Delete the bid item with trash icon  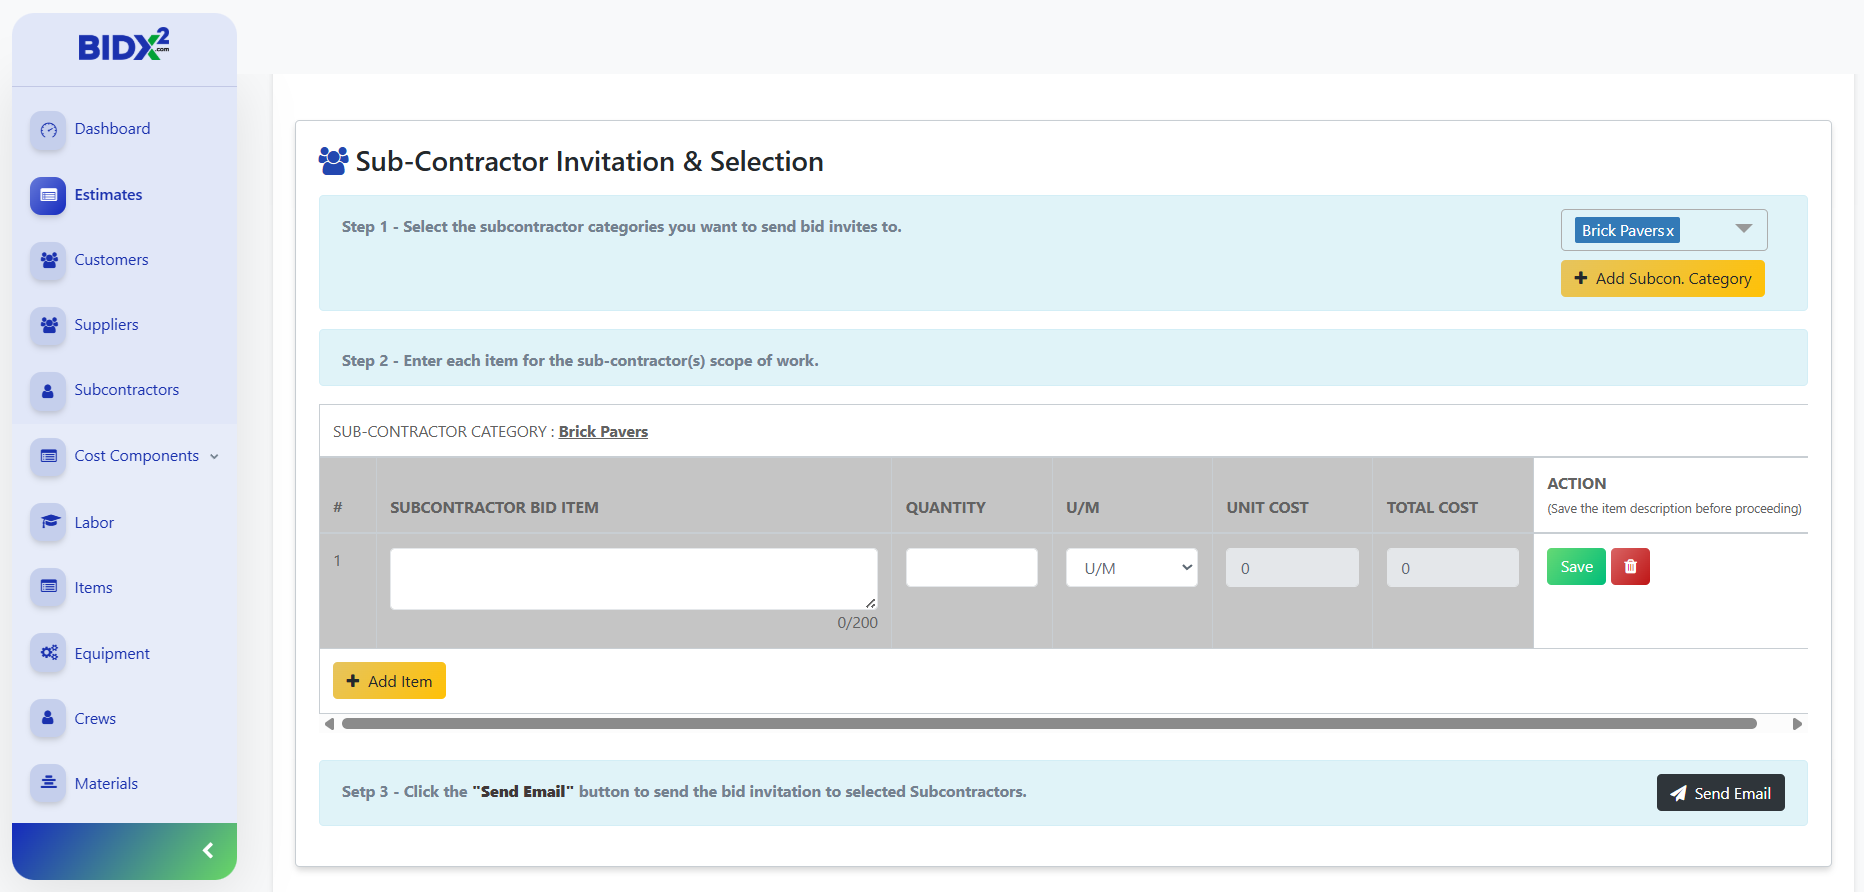pos(1630,567)
